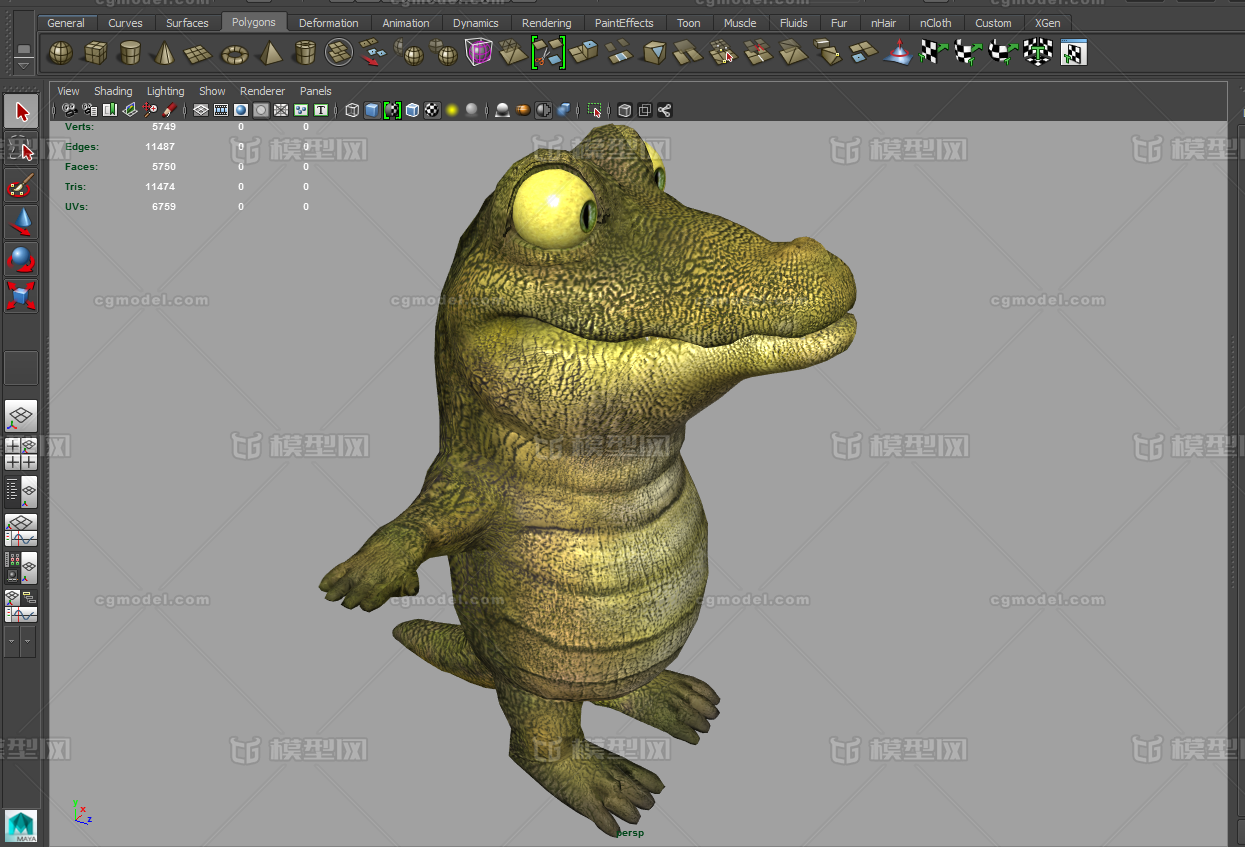Switch to the Rendering shelf tab

pos(546,23)
